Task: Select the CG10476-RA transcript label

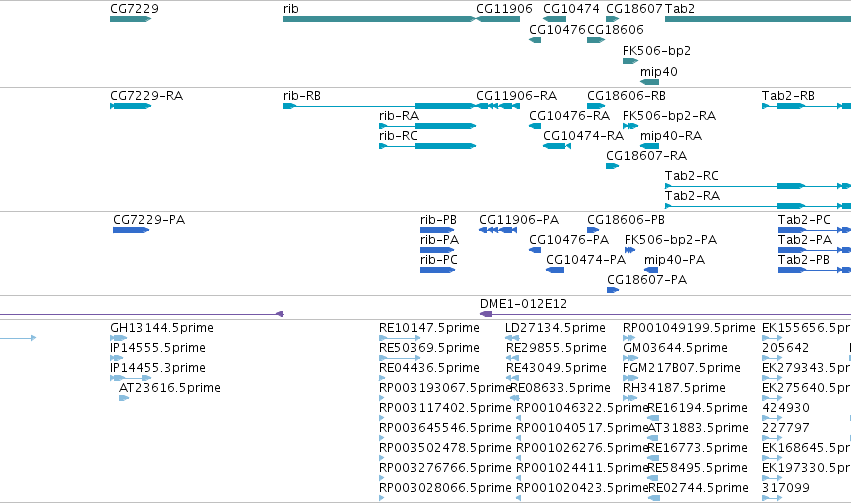Action: [569, 116]
